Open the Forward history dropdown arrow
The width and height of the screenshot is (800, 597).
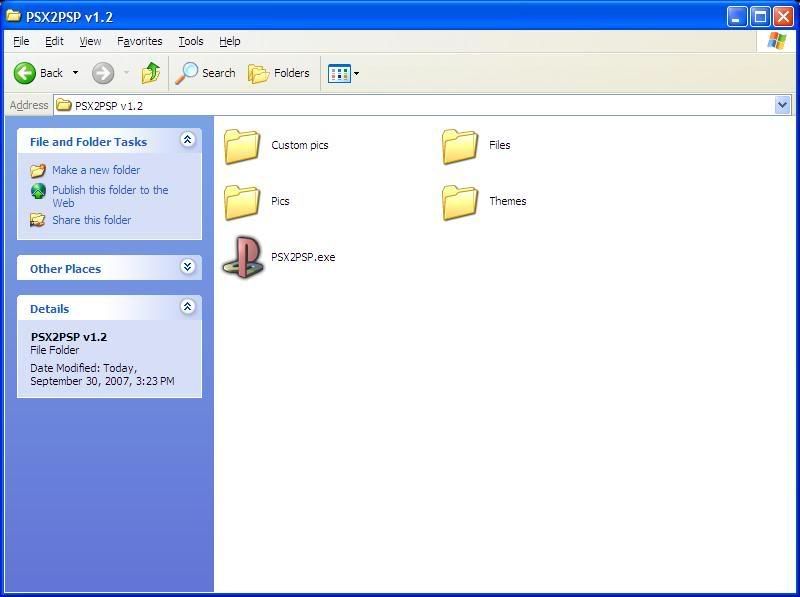pyautogui.click(x=127, y=73)
